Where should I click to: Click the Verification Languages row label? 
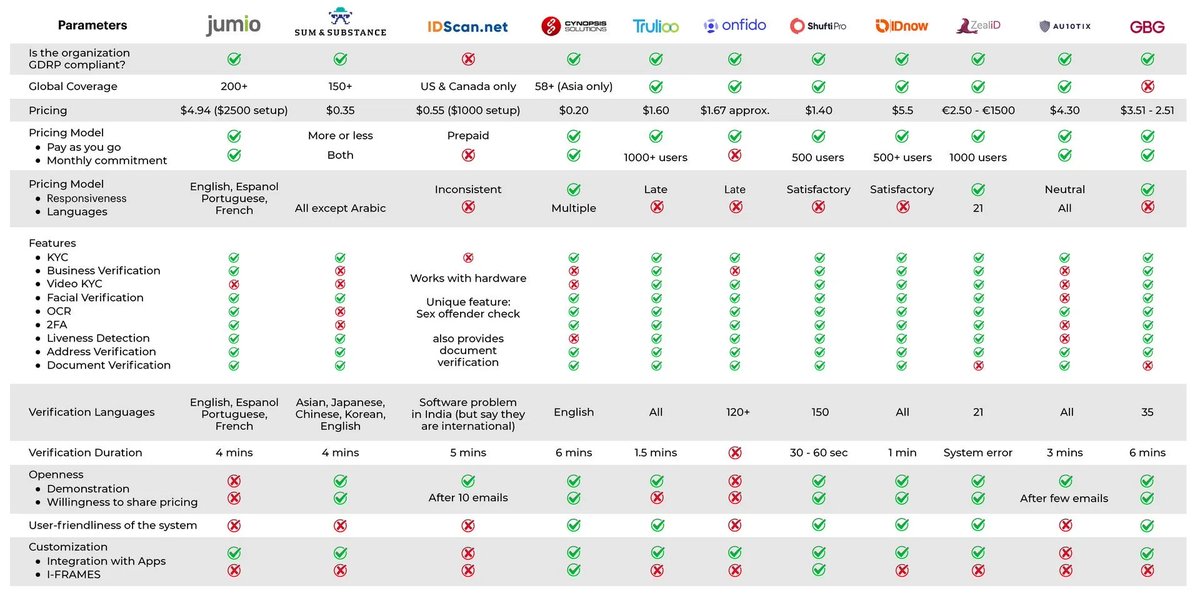click(x=92, y=412)
